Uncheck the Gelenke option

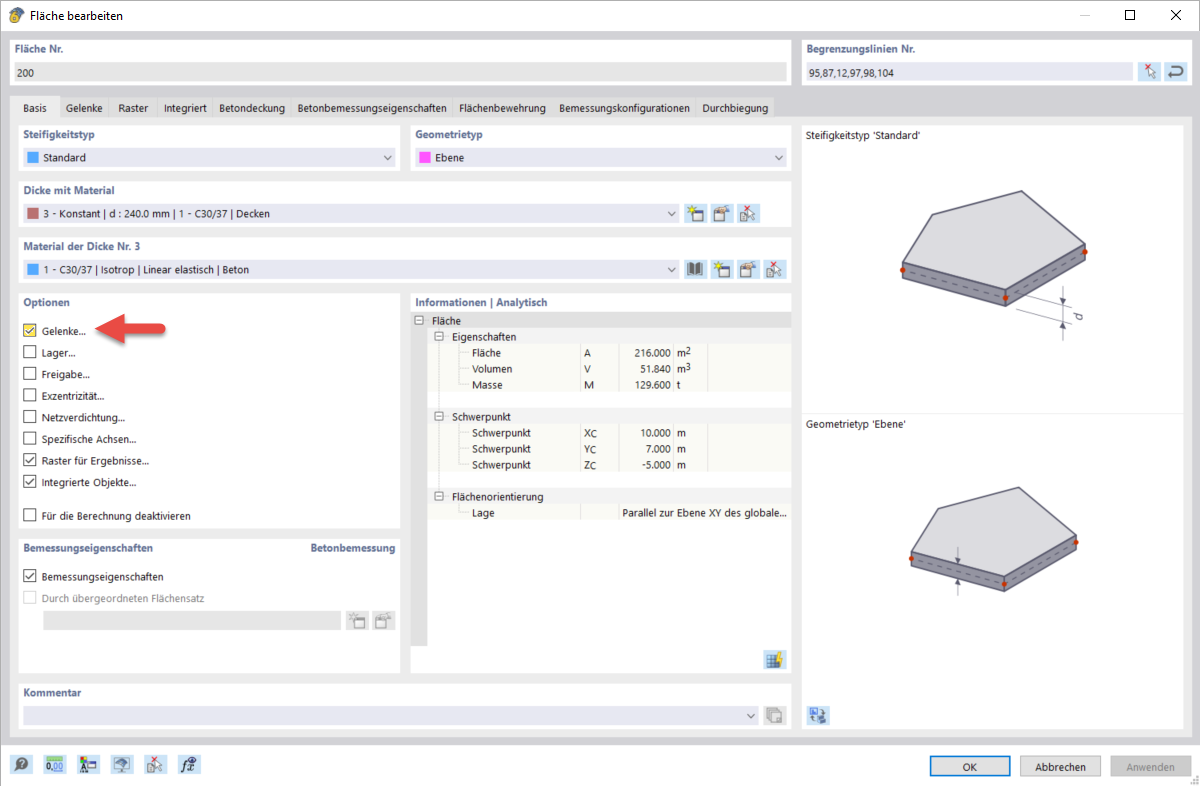pos(30,330)
